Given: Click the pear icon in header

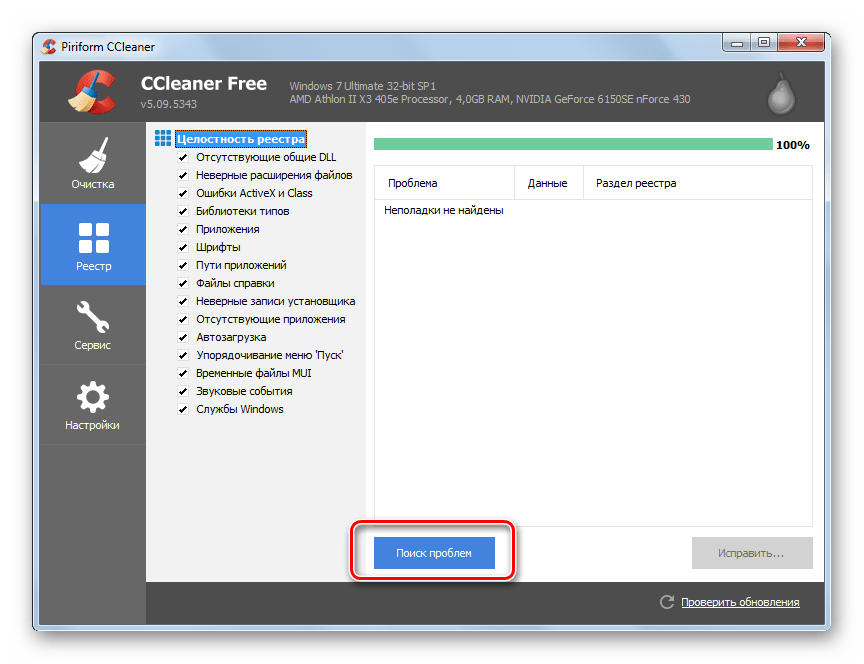Looking at the screenshot, I should pyautogui.click(x=781, y=94).
